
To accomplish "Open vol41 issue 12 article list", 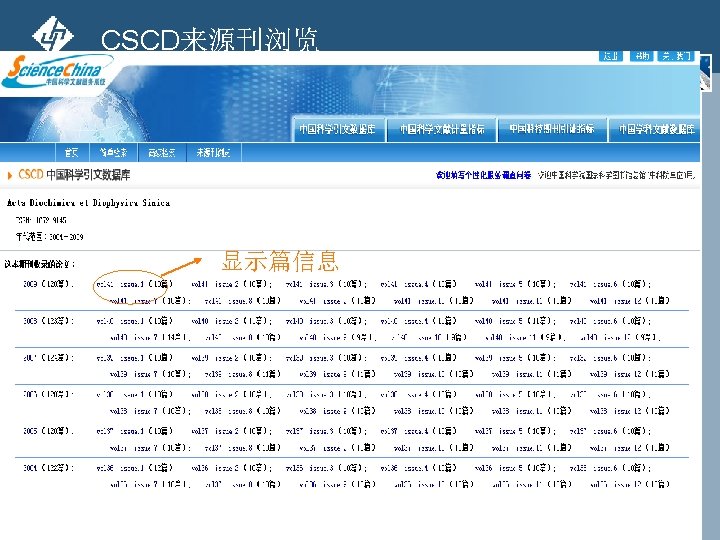I will 630,301.
